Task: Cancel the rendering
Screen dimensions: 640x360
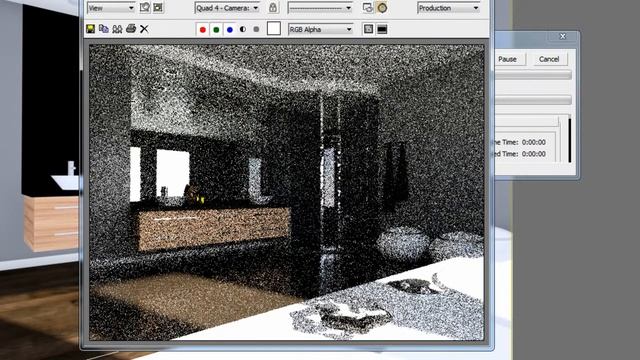Action: [549, 59]
